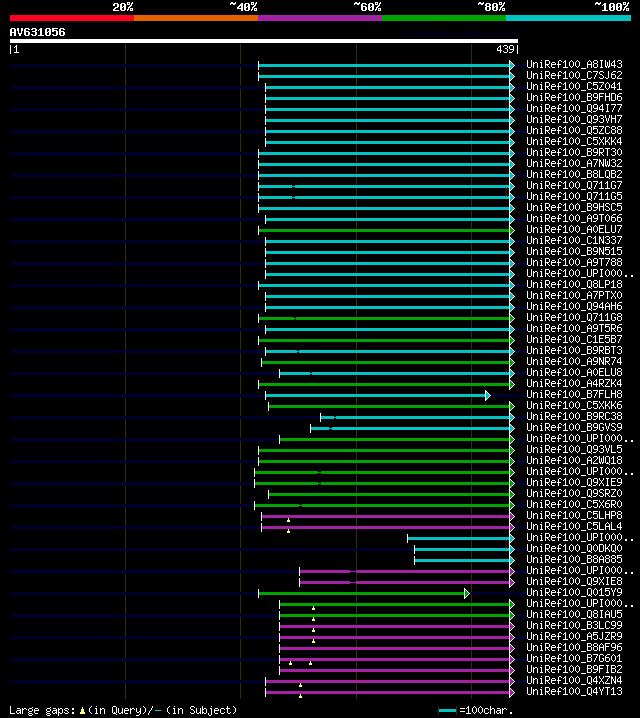Click the arrowhead at end of UniRef100_B7FLH8 alignment
The image size is (640, 718).
pos(488,395)
